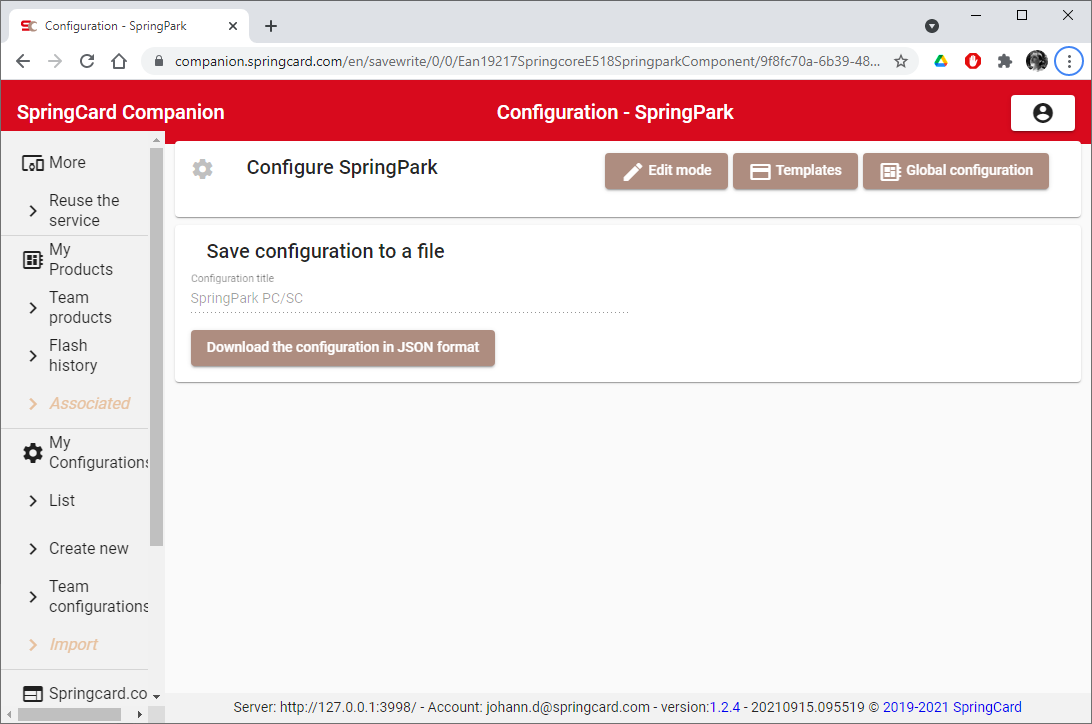Open the green Drive extension icon
1092x724 pixels.
tap(941, 60)
